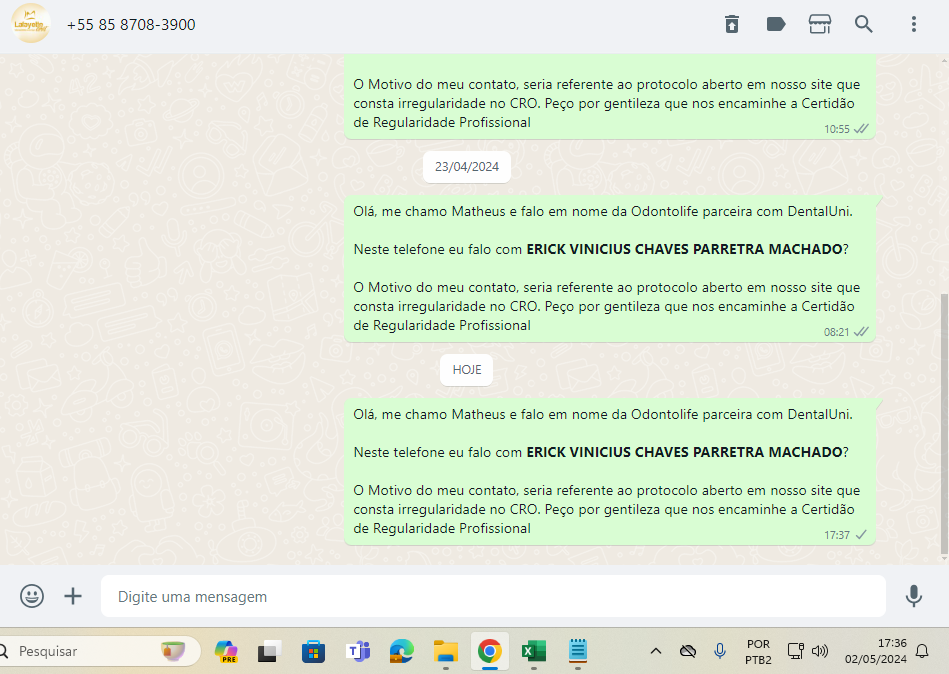The image size is (949, 674).
Task: Open the three-dot chat menu
Action: tap(914, 24)
